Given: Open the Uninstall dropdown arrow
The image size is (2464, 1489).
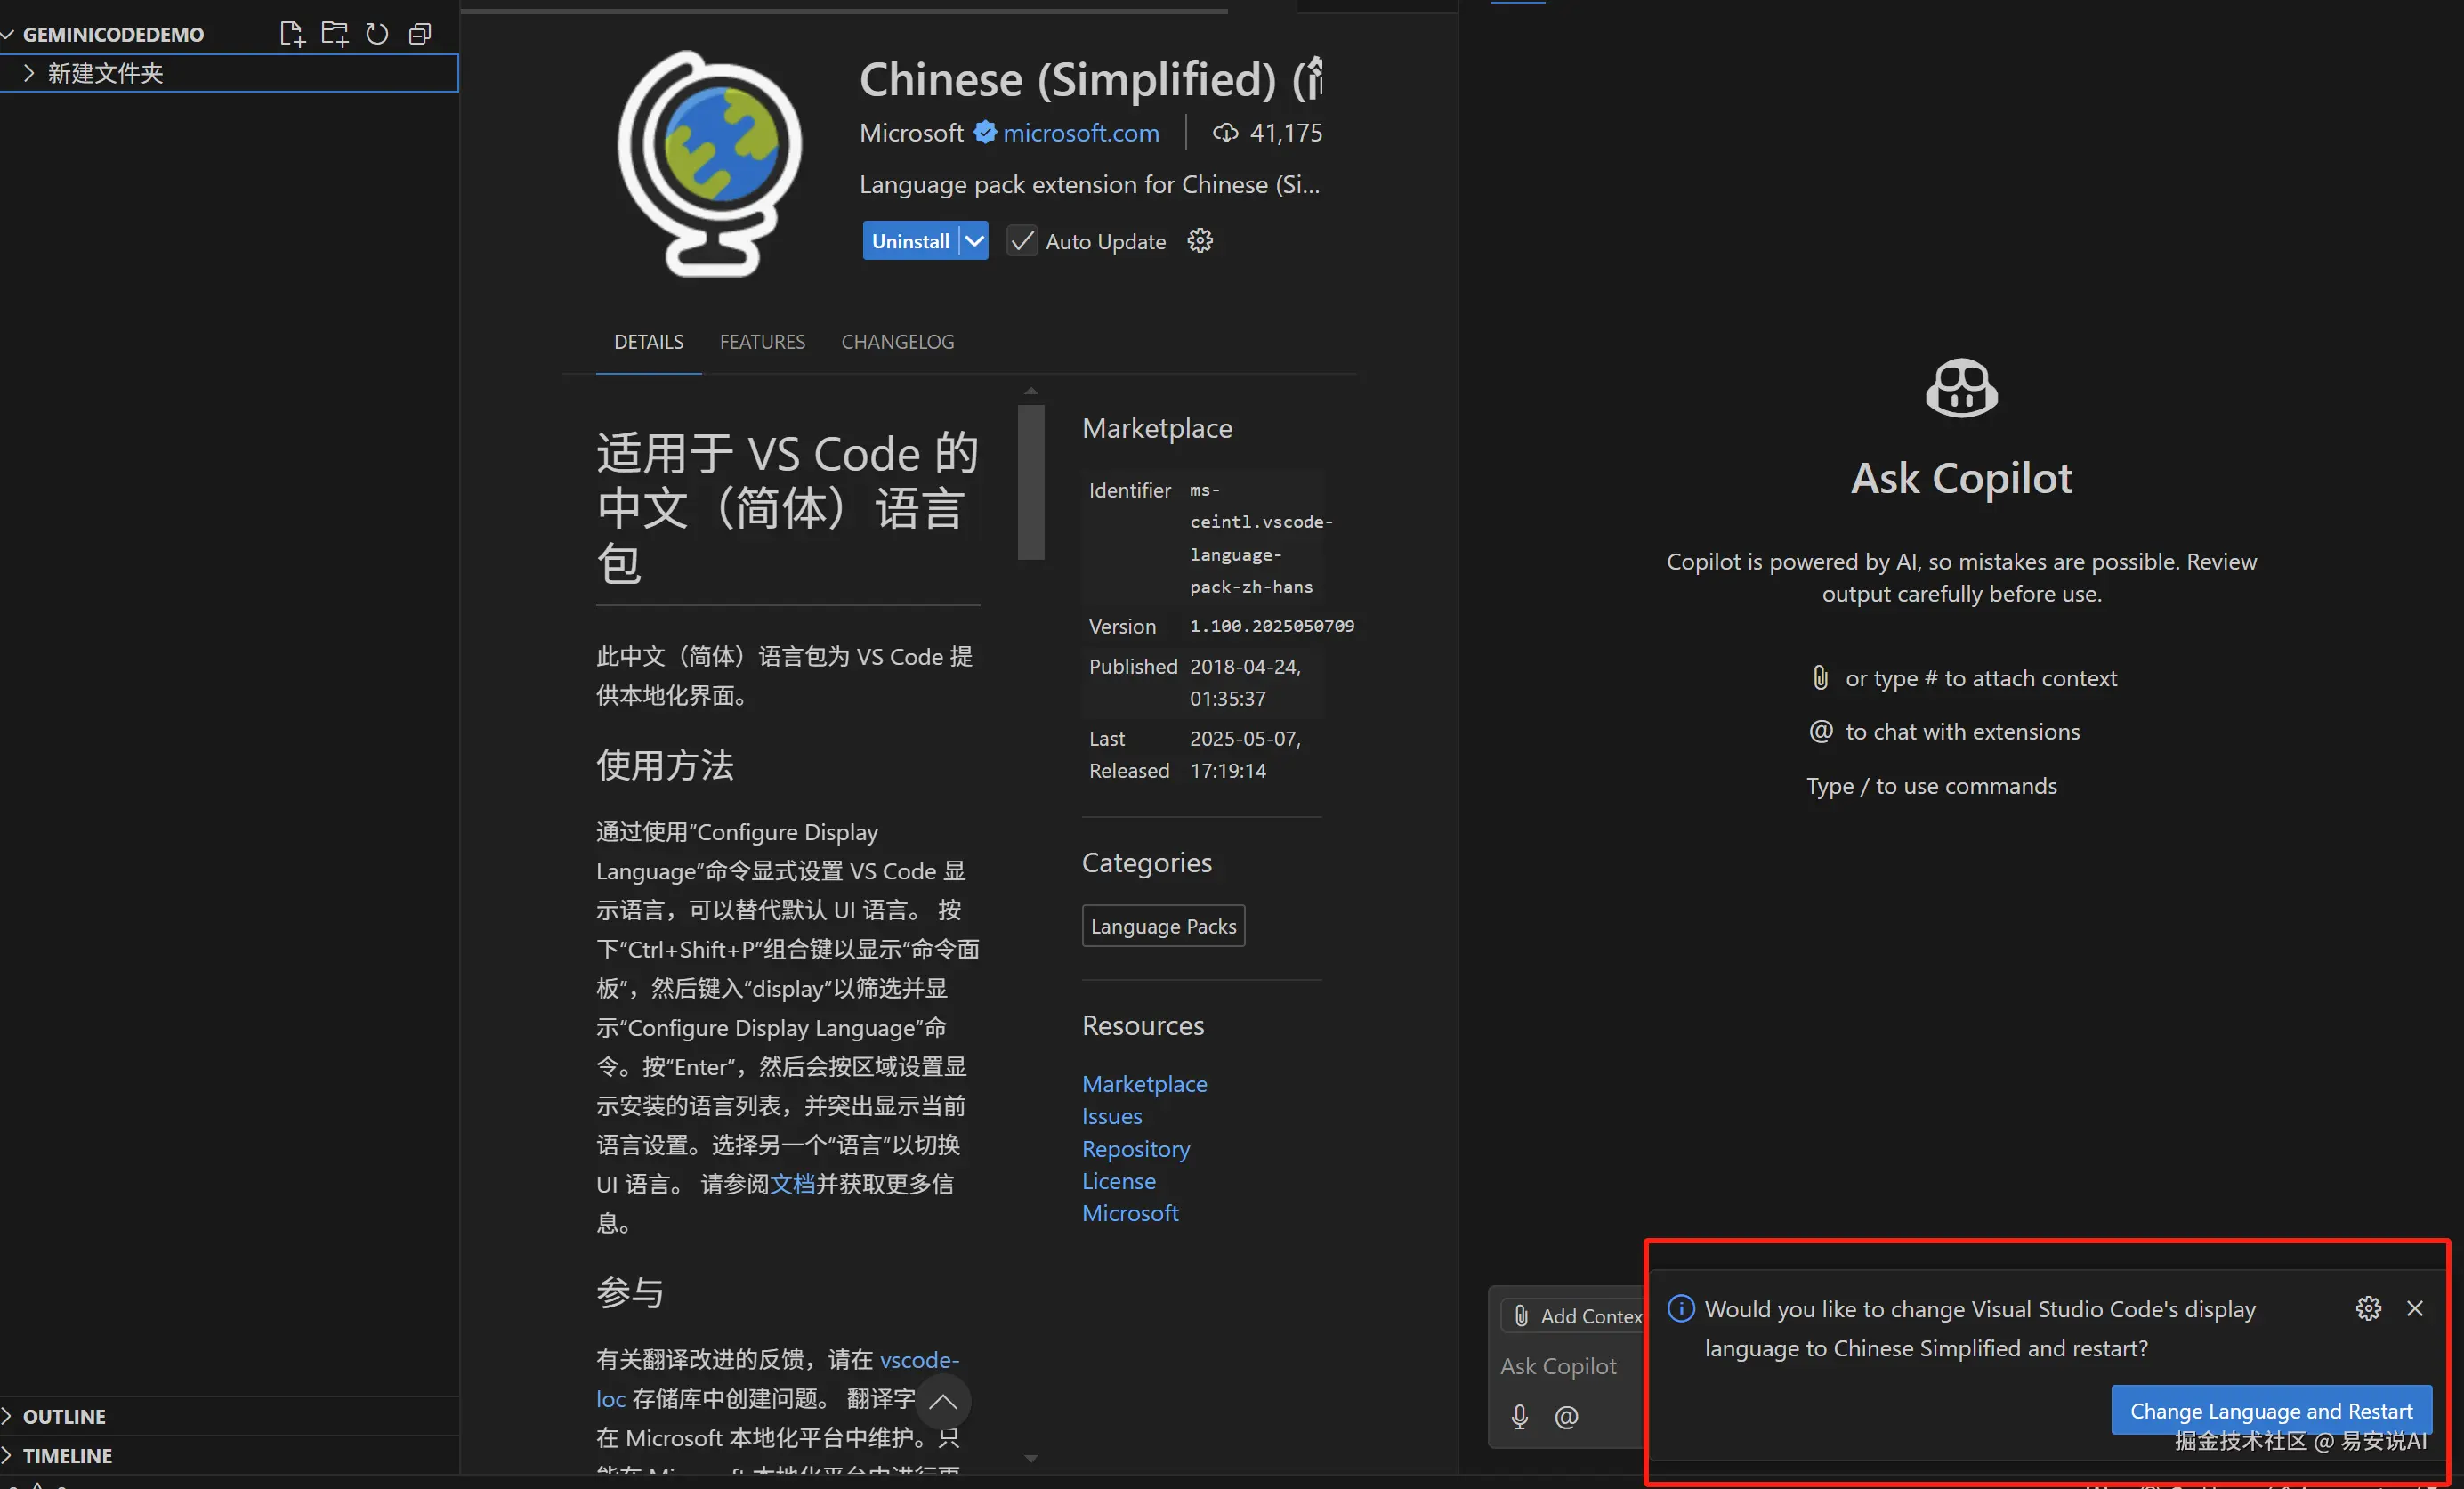Looking at the screenshot, I should click(974, 241).
